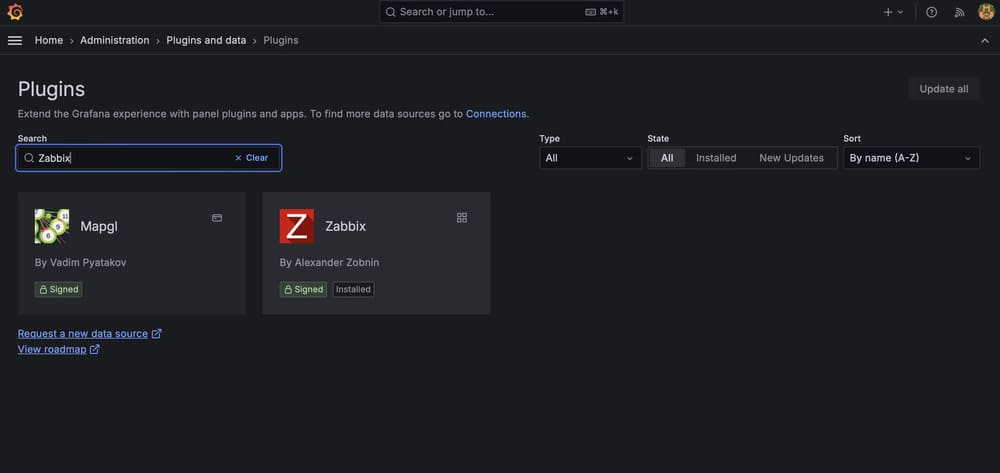Screen dimensions: 1000x473
Task: Click the Plugins page heading
Action: coord(51,89)
